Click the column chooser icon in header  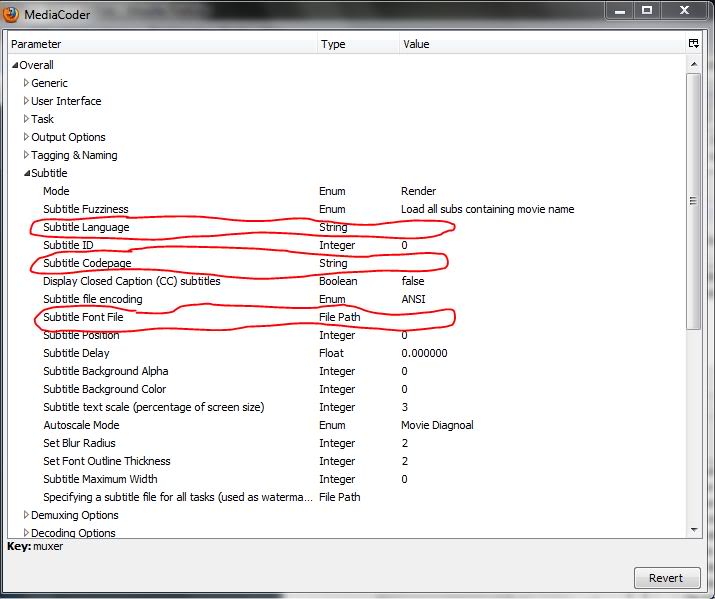(693, 44)
